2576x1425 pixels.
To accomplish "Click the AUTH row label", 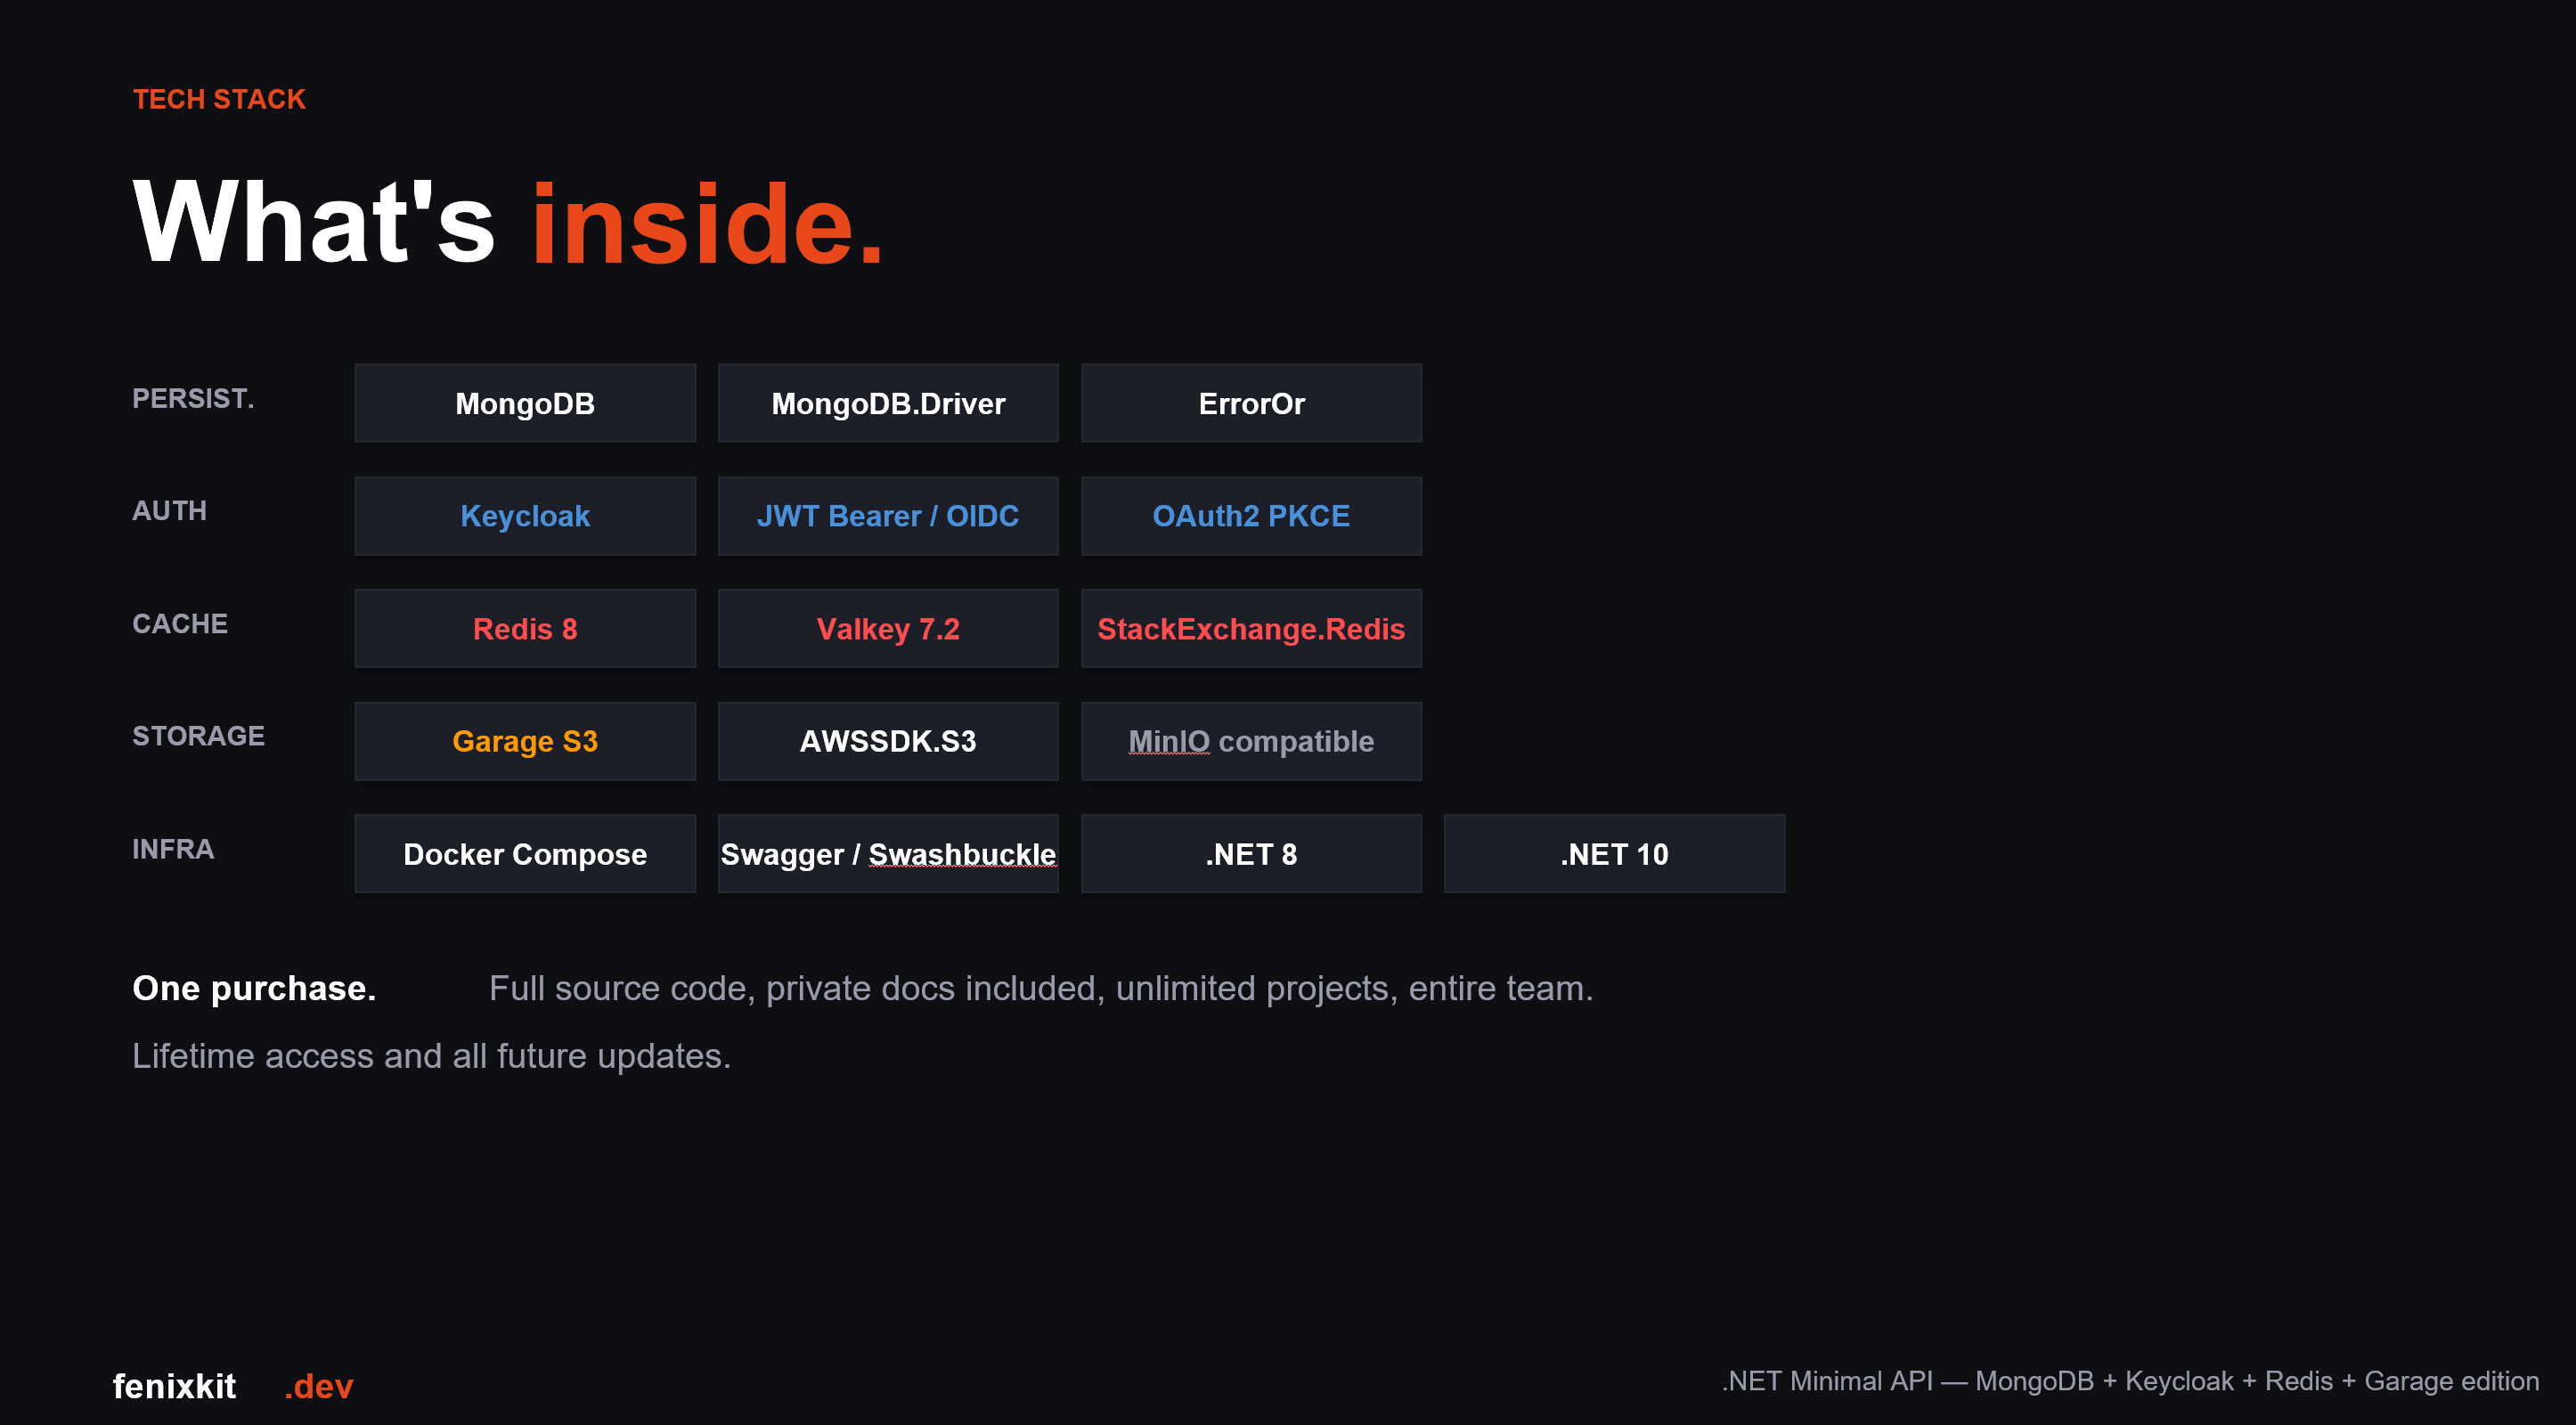I will pyautogui.click(x=170, y=511).
